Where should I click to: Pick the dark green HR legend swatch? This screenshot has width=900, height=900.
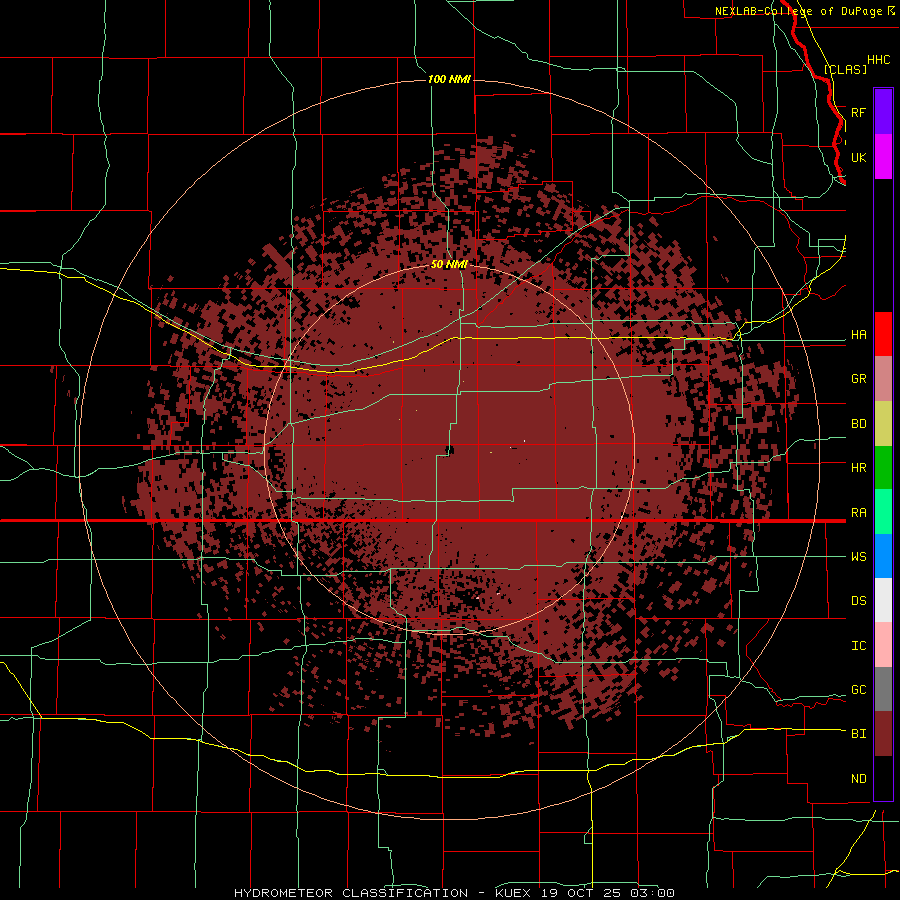click(x=883, y=468)
